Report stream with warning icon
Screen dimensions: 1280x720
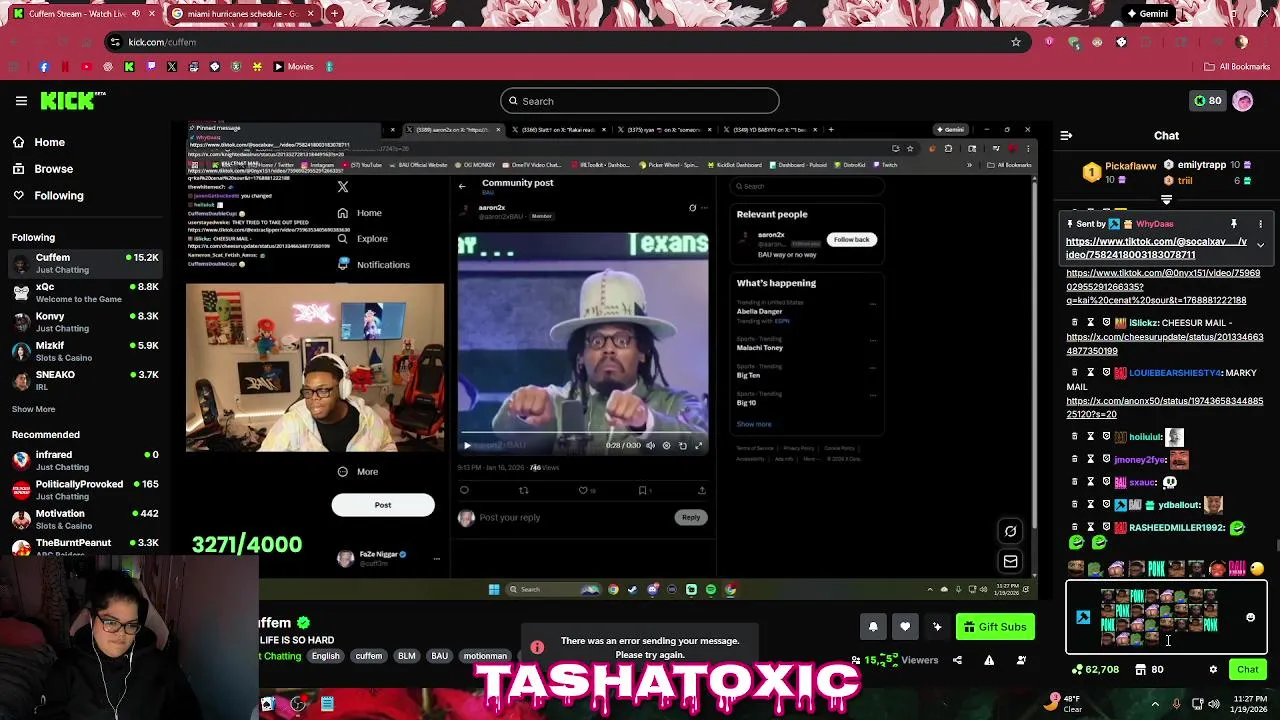click(989, 660)
